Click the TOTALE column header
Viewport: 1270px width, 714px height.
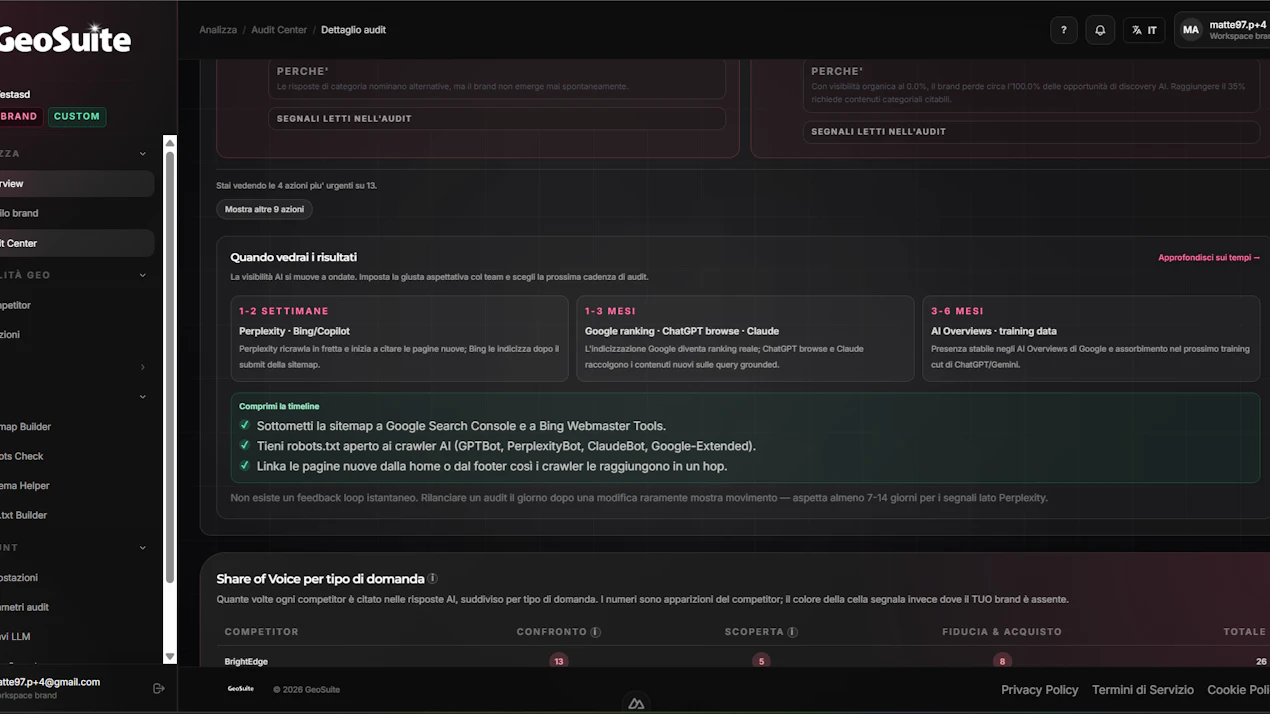[1244, 632]
